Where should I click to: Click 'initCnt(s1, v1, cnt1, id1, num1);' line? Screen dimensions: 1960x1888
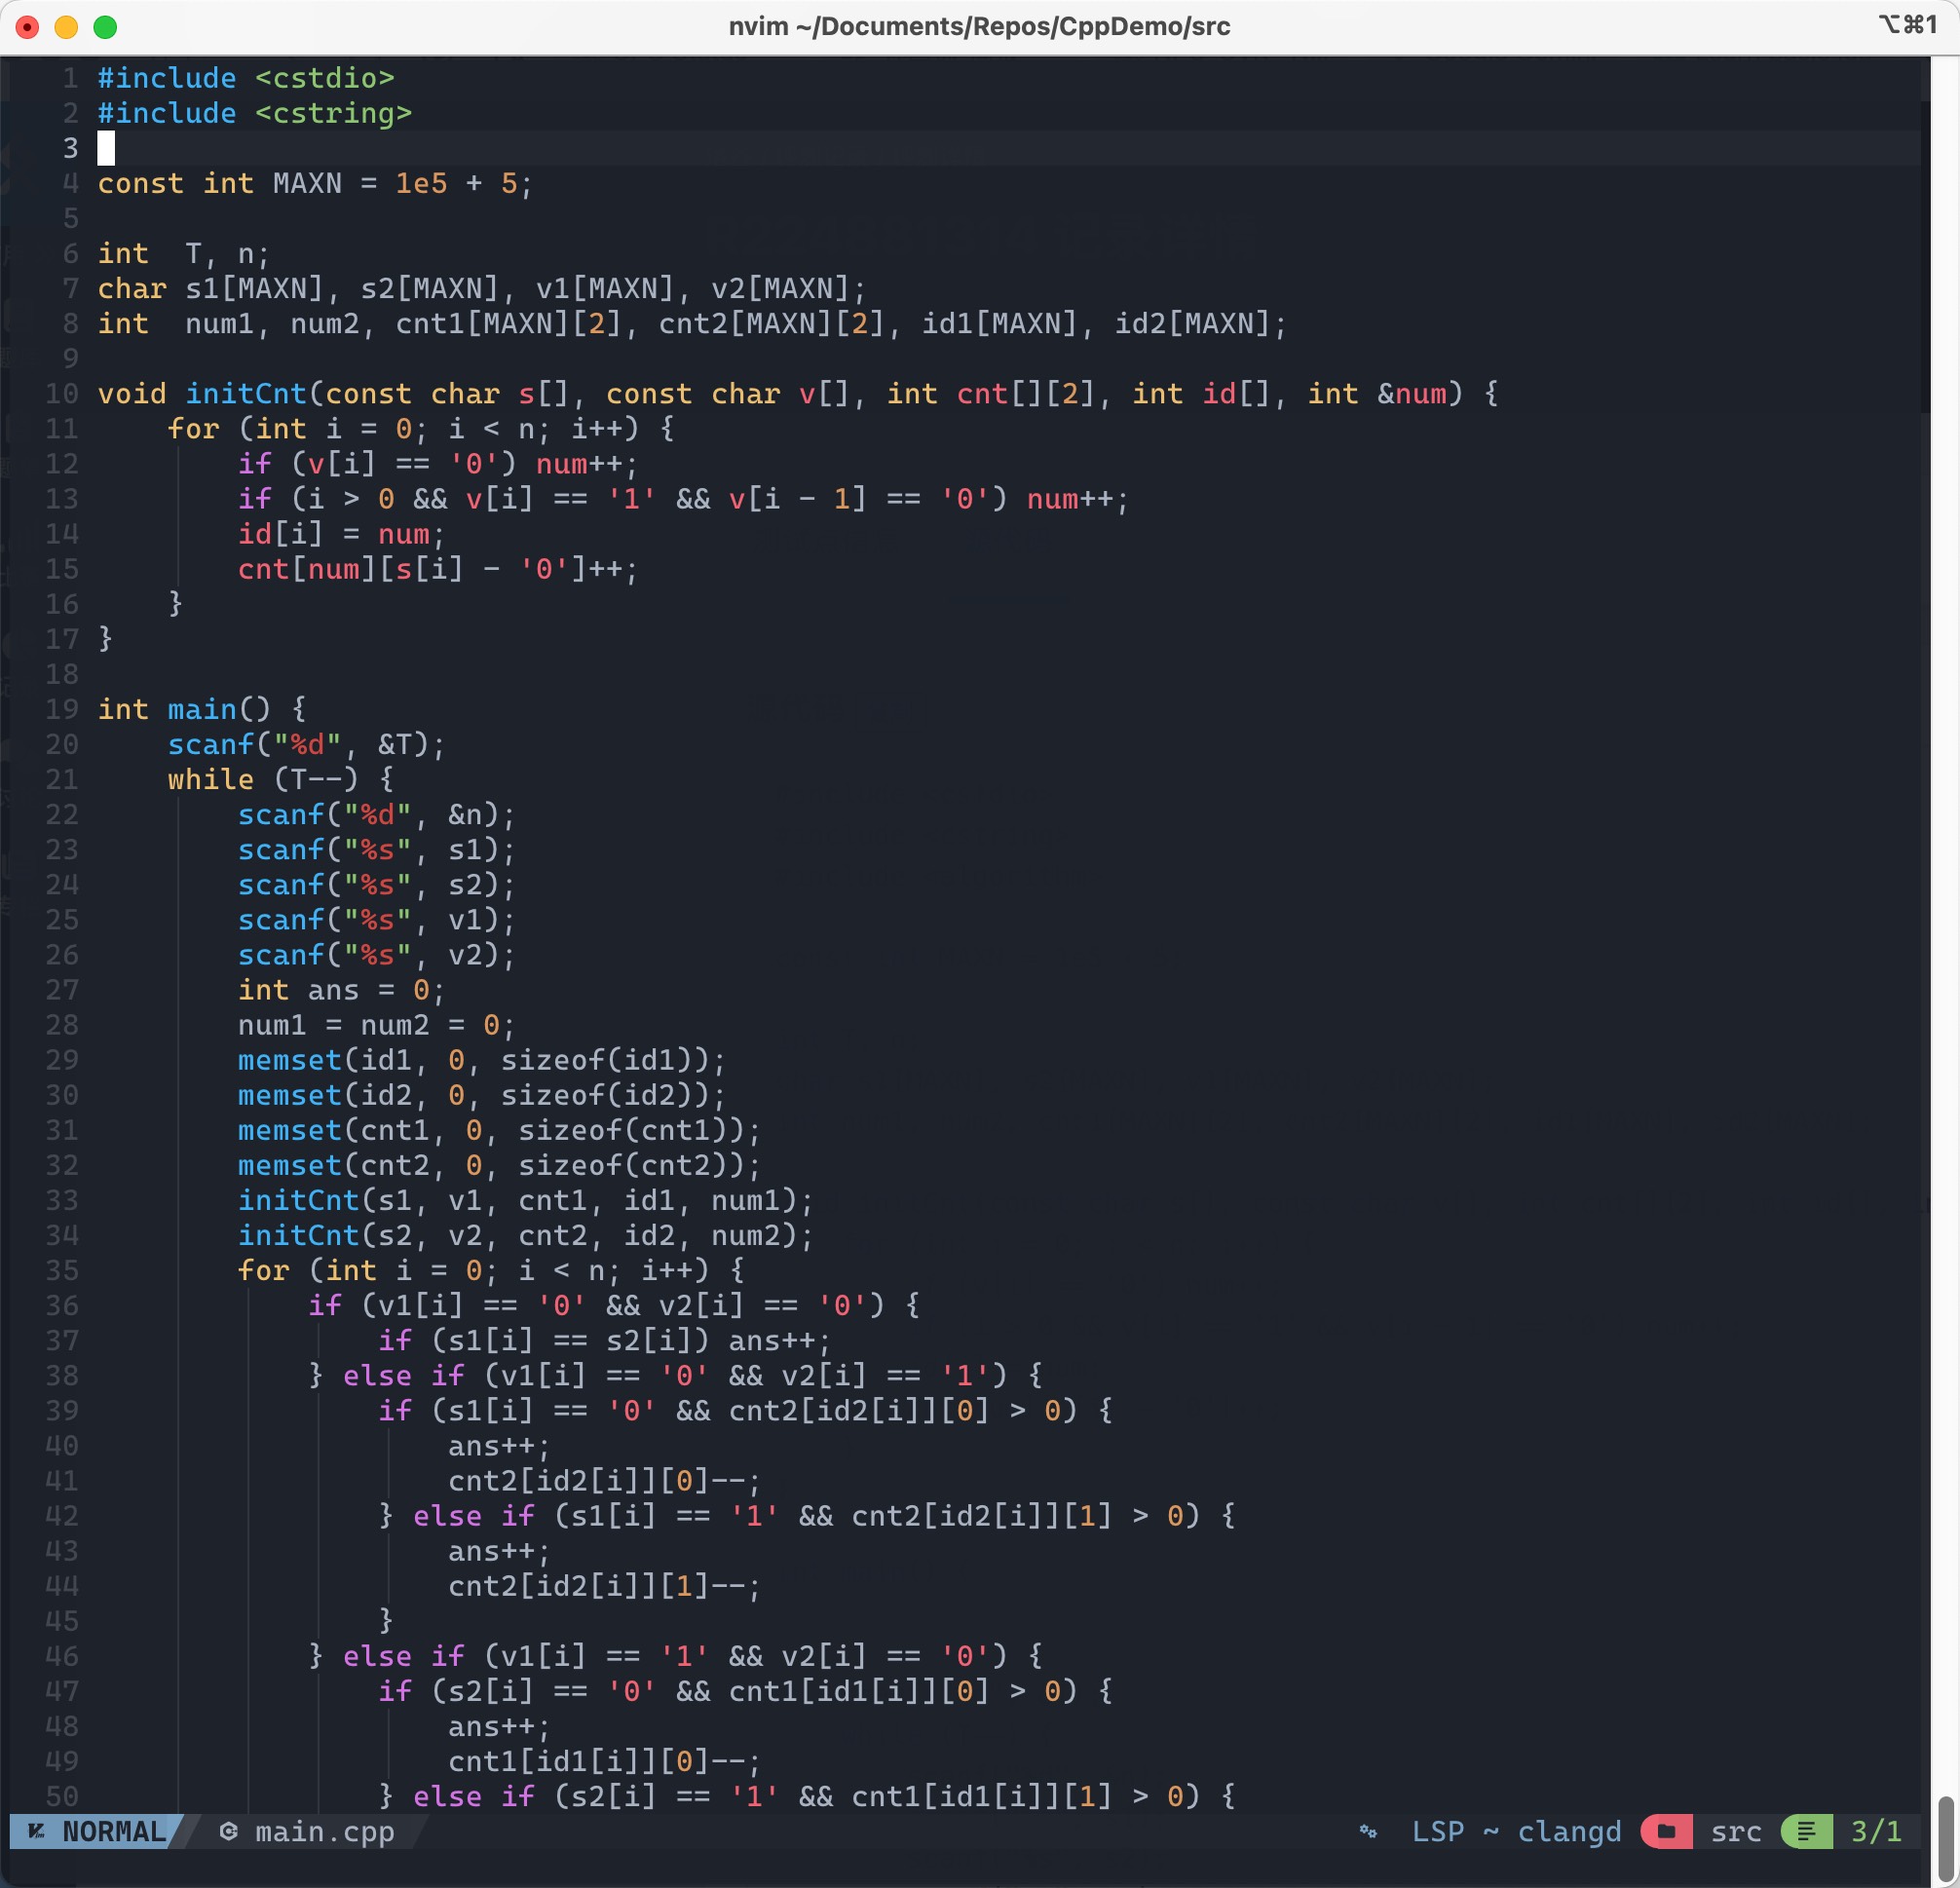tap(526, 1201)
